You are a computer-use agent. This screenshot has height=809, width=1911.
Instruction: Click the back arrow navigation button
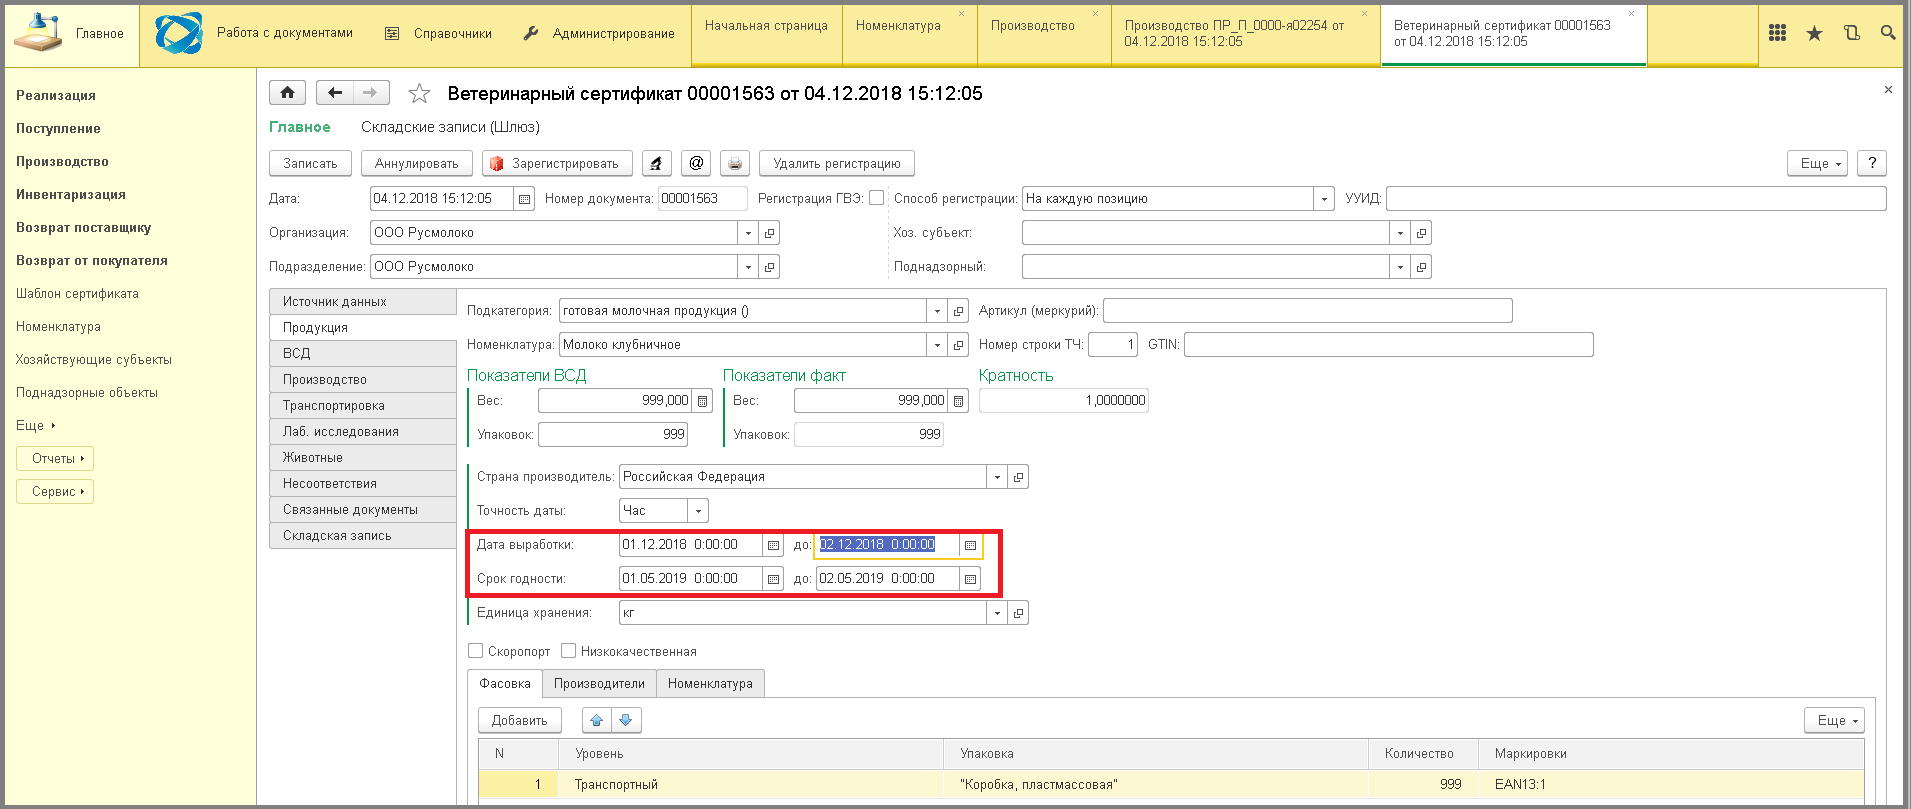tap(335, 93)
